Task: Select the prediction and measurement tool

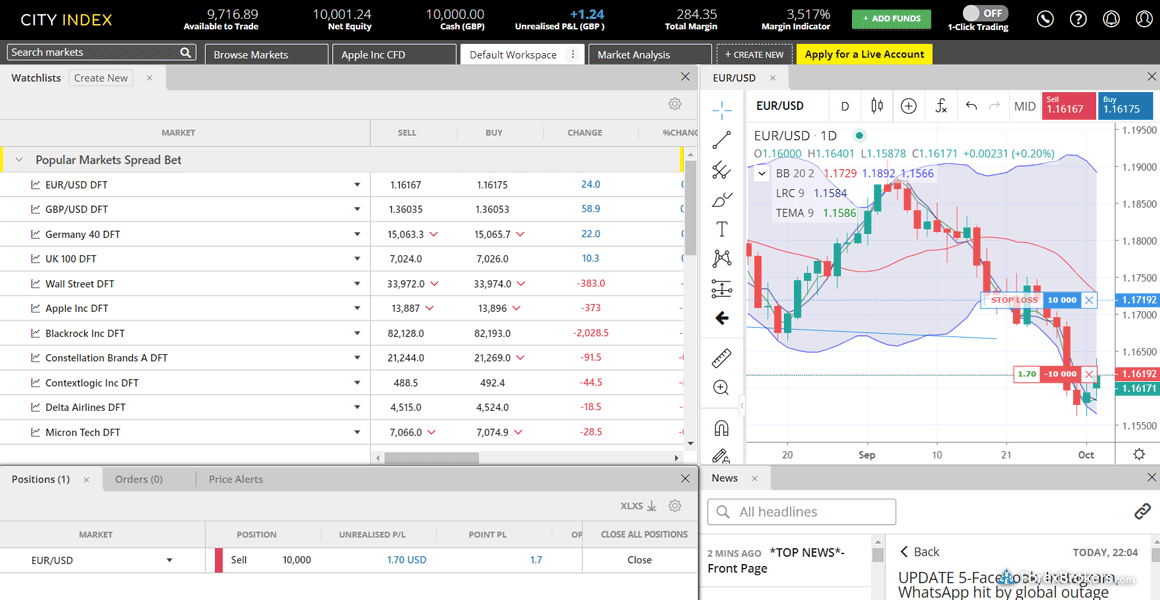Action: click(722, 289)
